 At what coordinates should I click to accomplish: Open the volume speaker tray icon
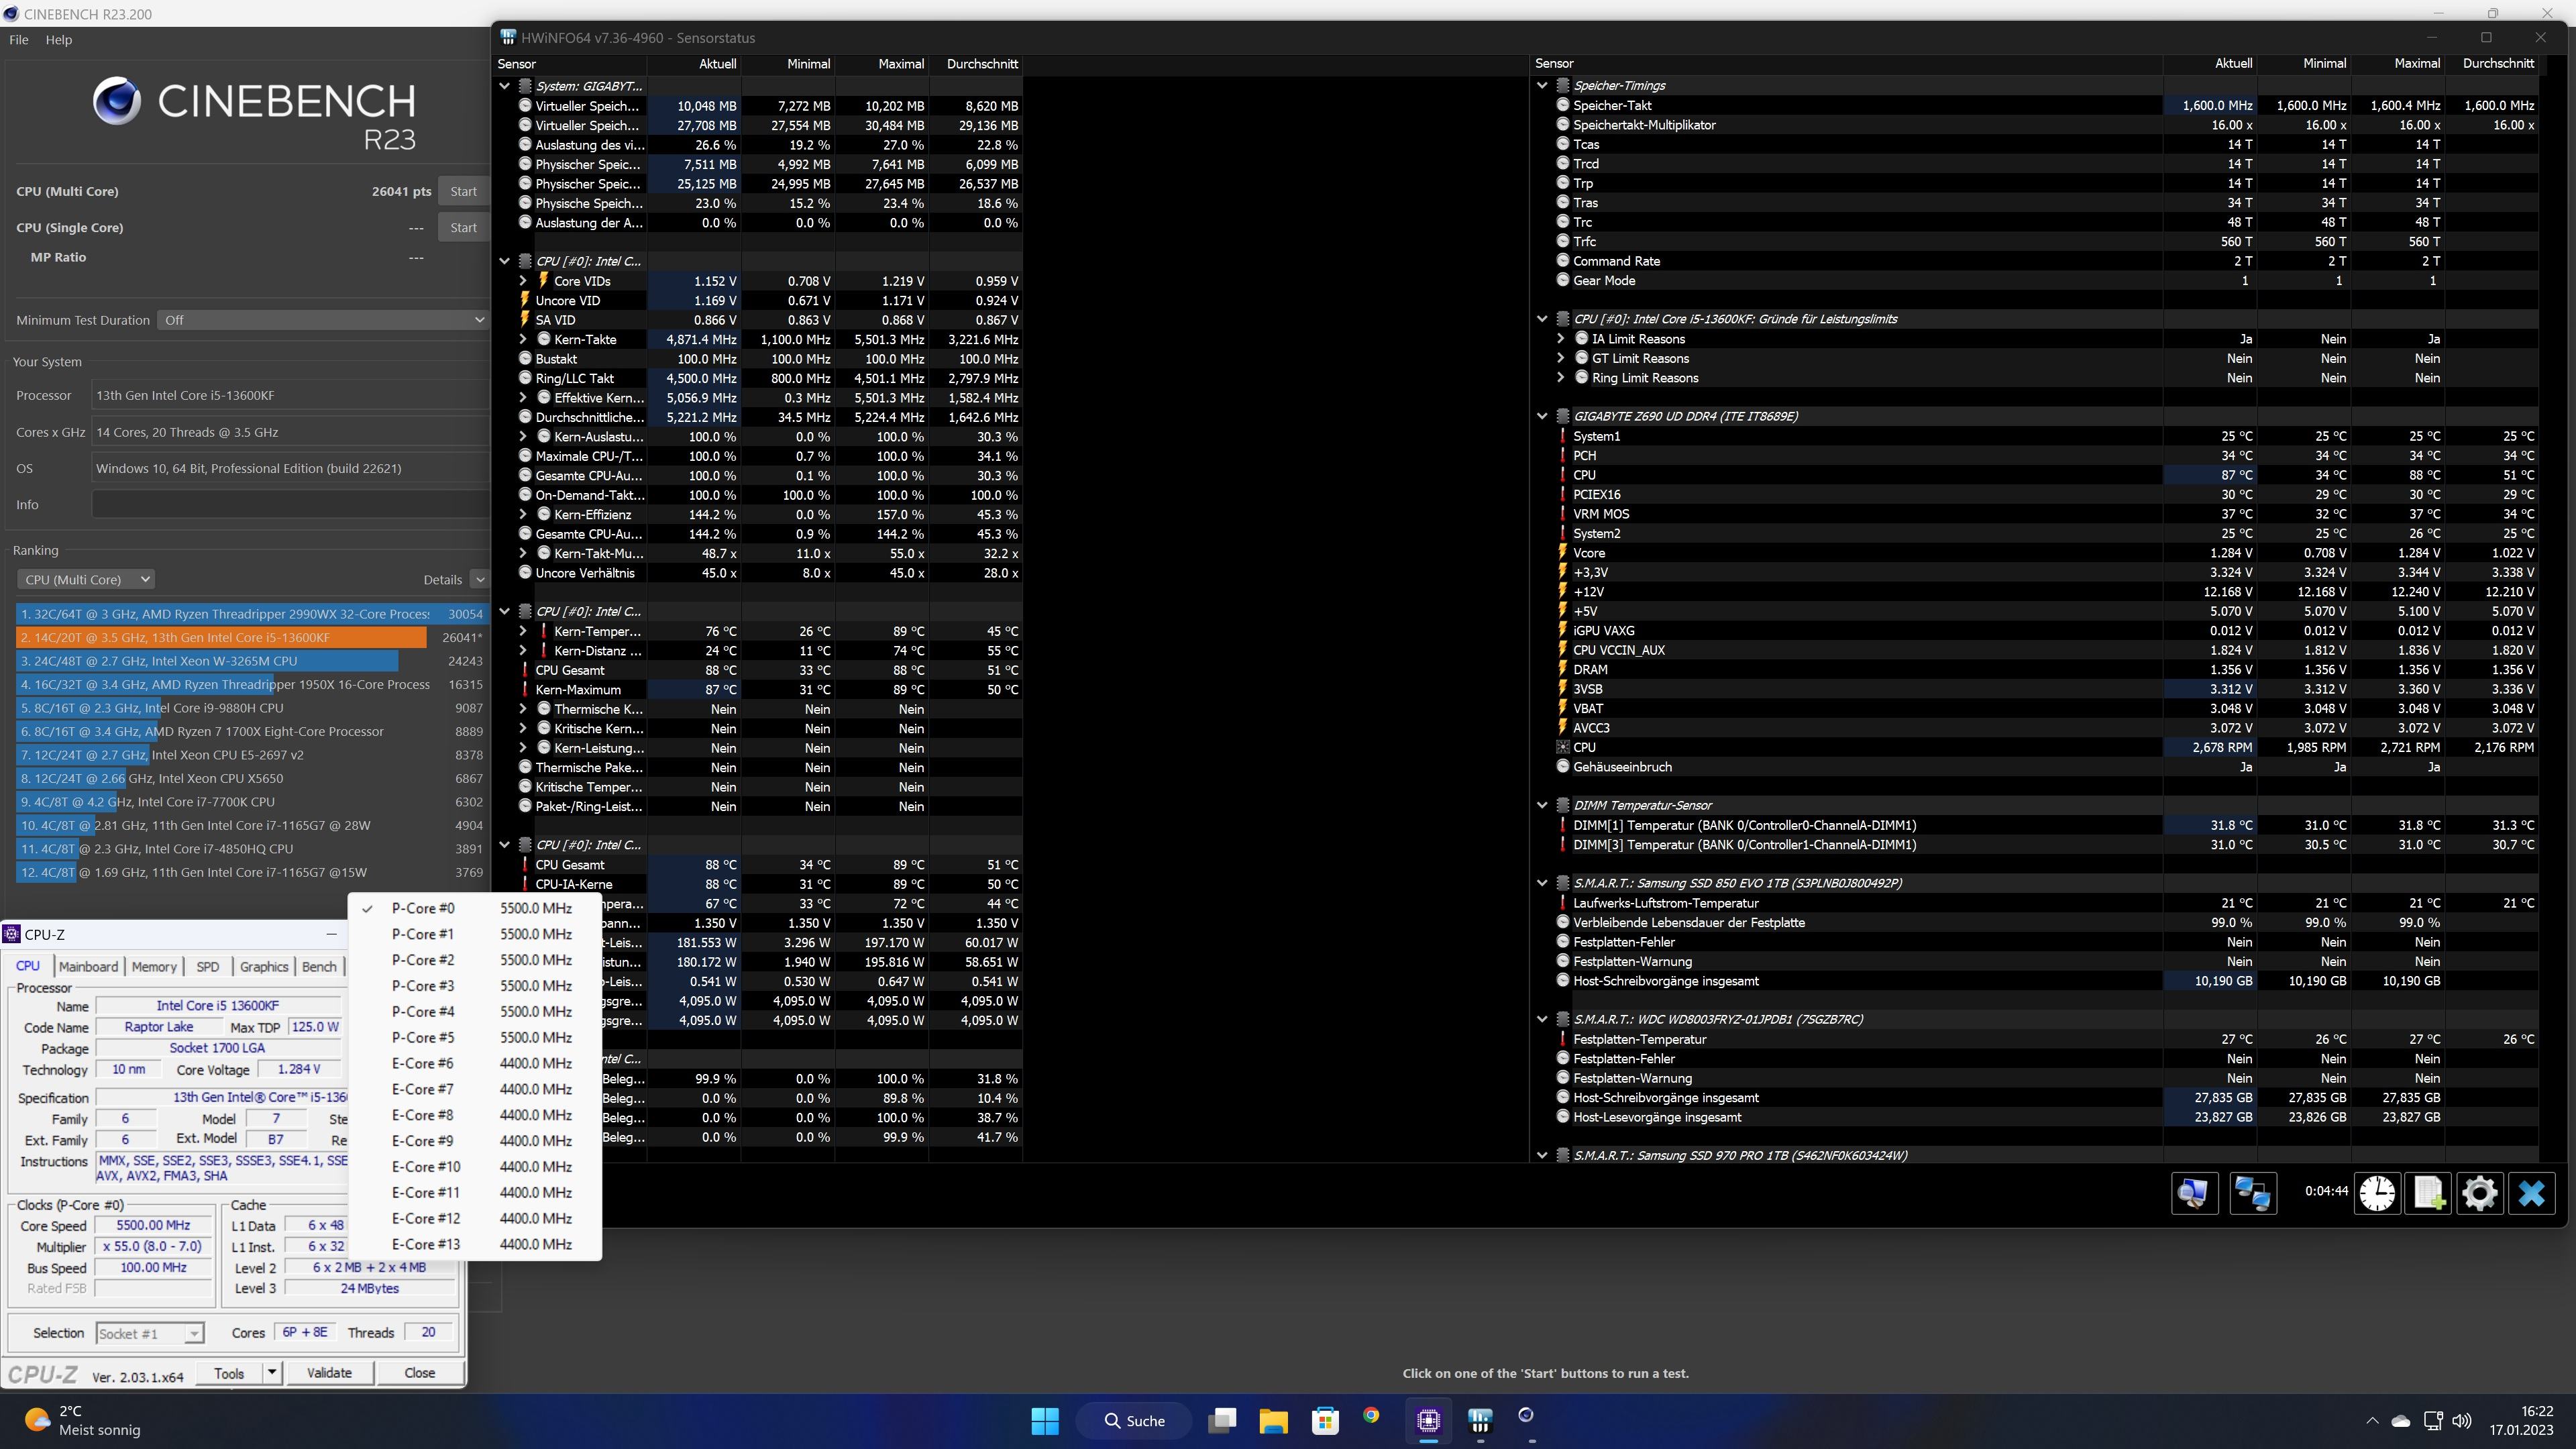tap(2462, 1421)
